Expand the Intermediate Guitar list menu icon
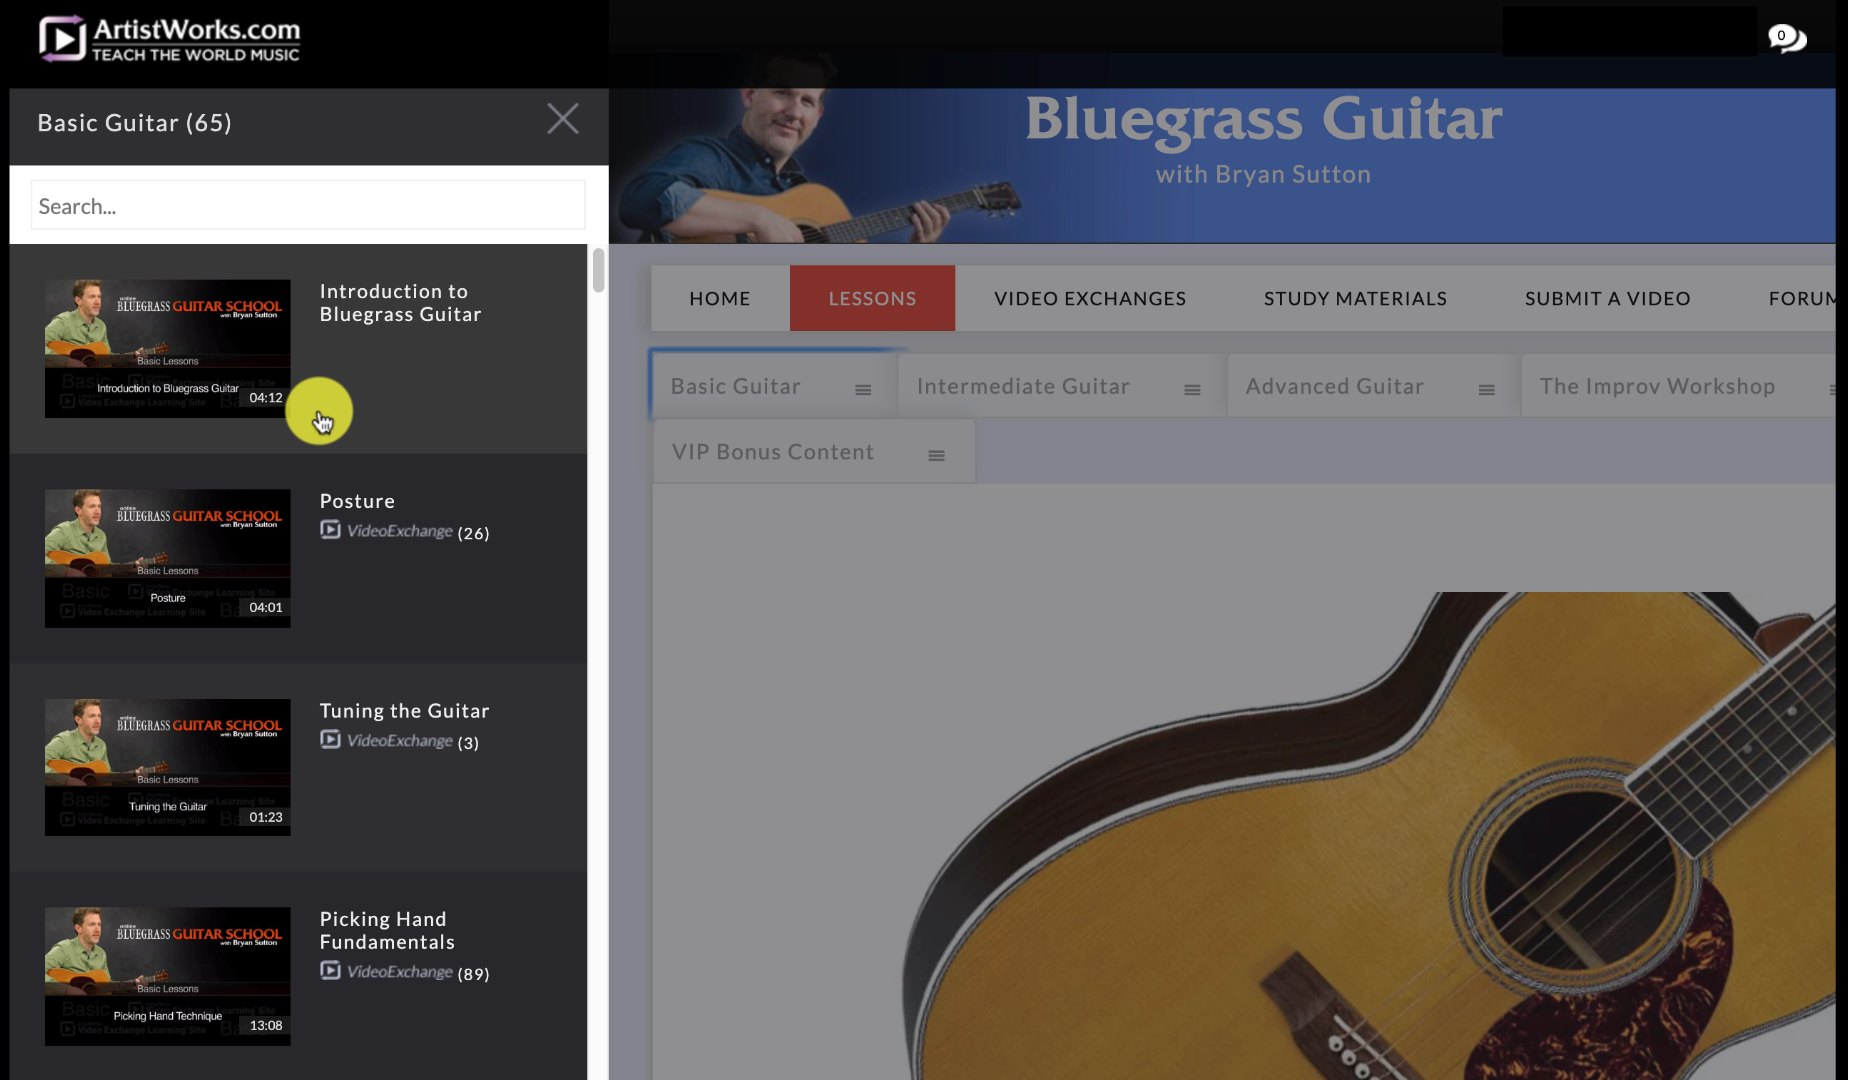The height and width of the screenshot is (1080, 1849). [1192, 390]
